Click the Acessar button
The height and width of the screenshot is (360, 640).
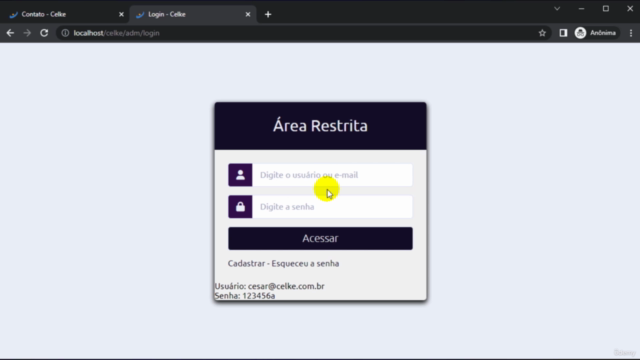click(x=320, y=238)
